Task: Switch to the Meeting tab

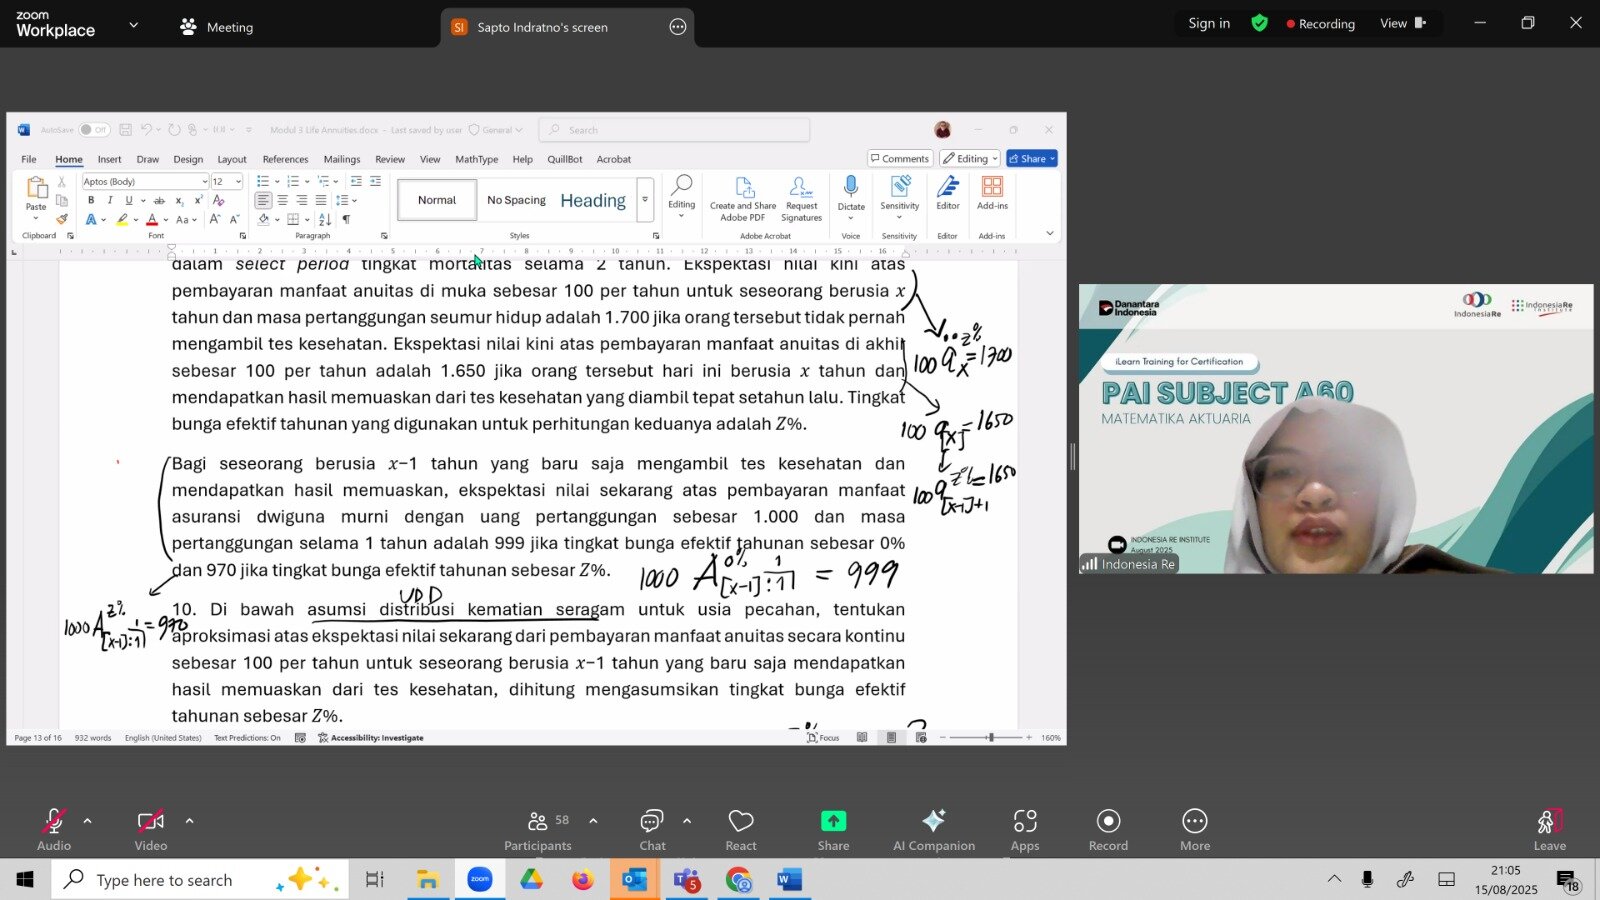Action: click(x=217, y=27)
